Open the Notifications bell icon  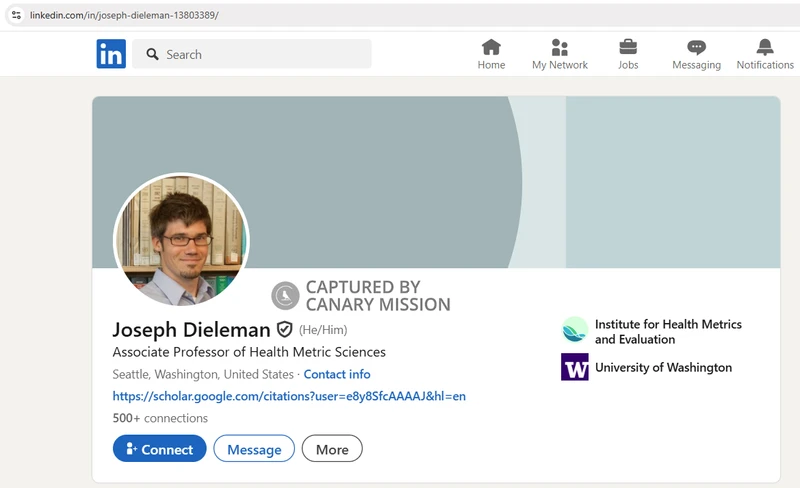(x=765, y=47)
